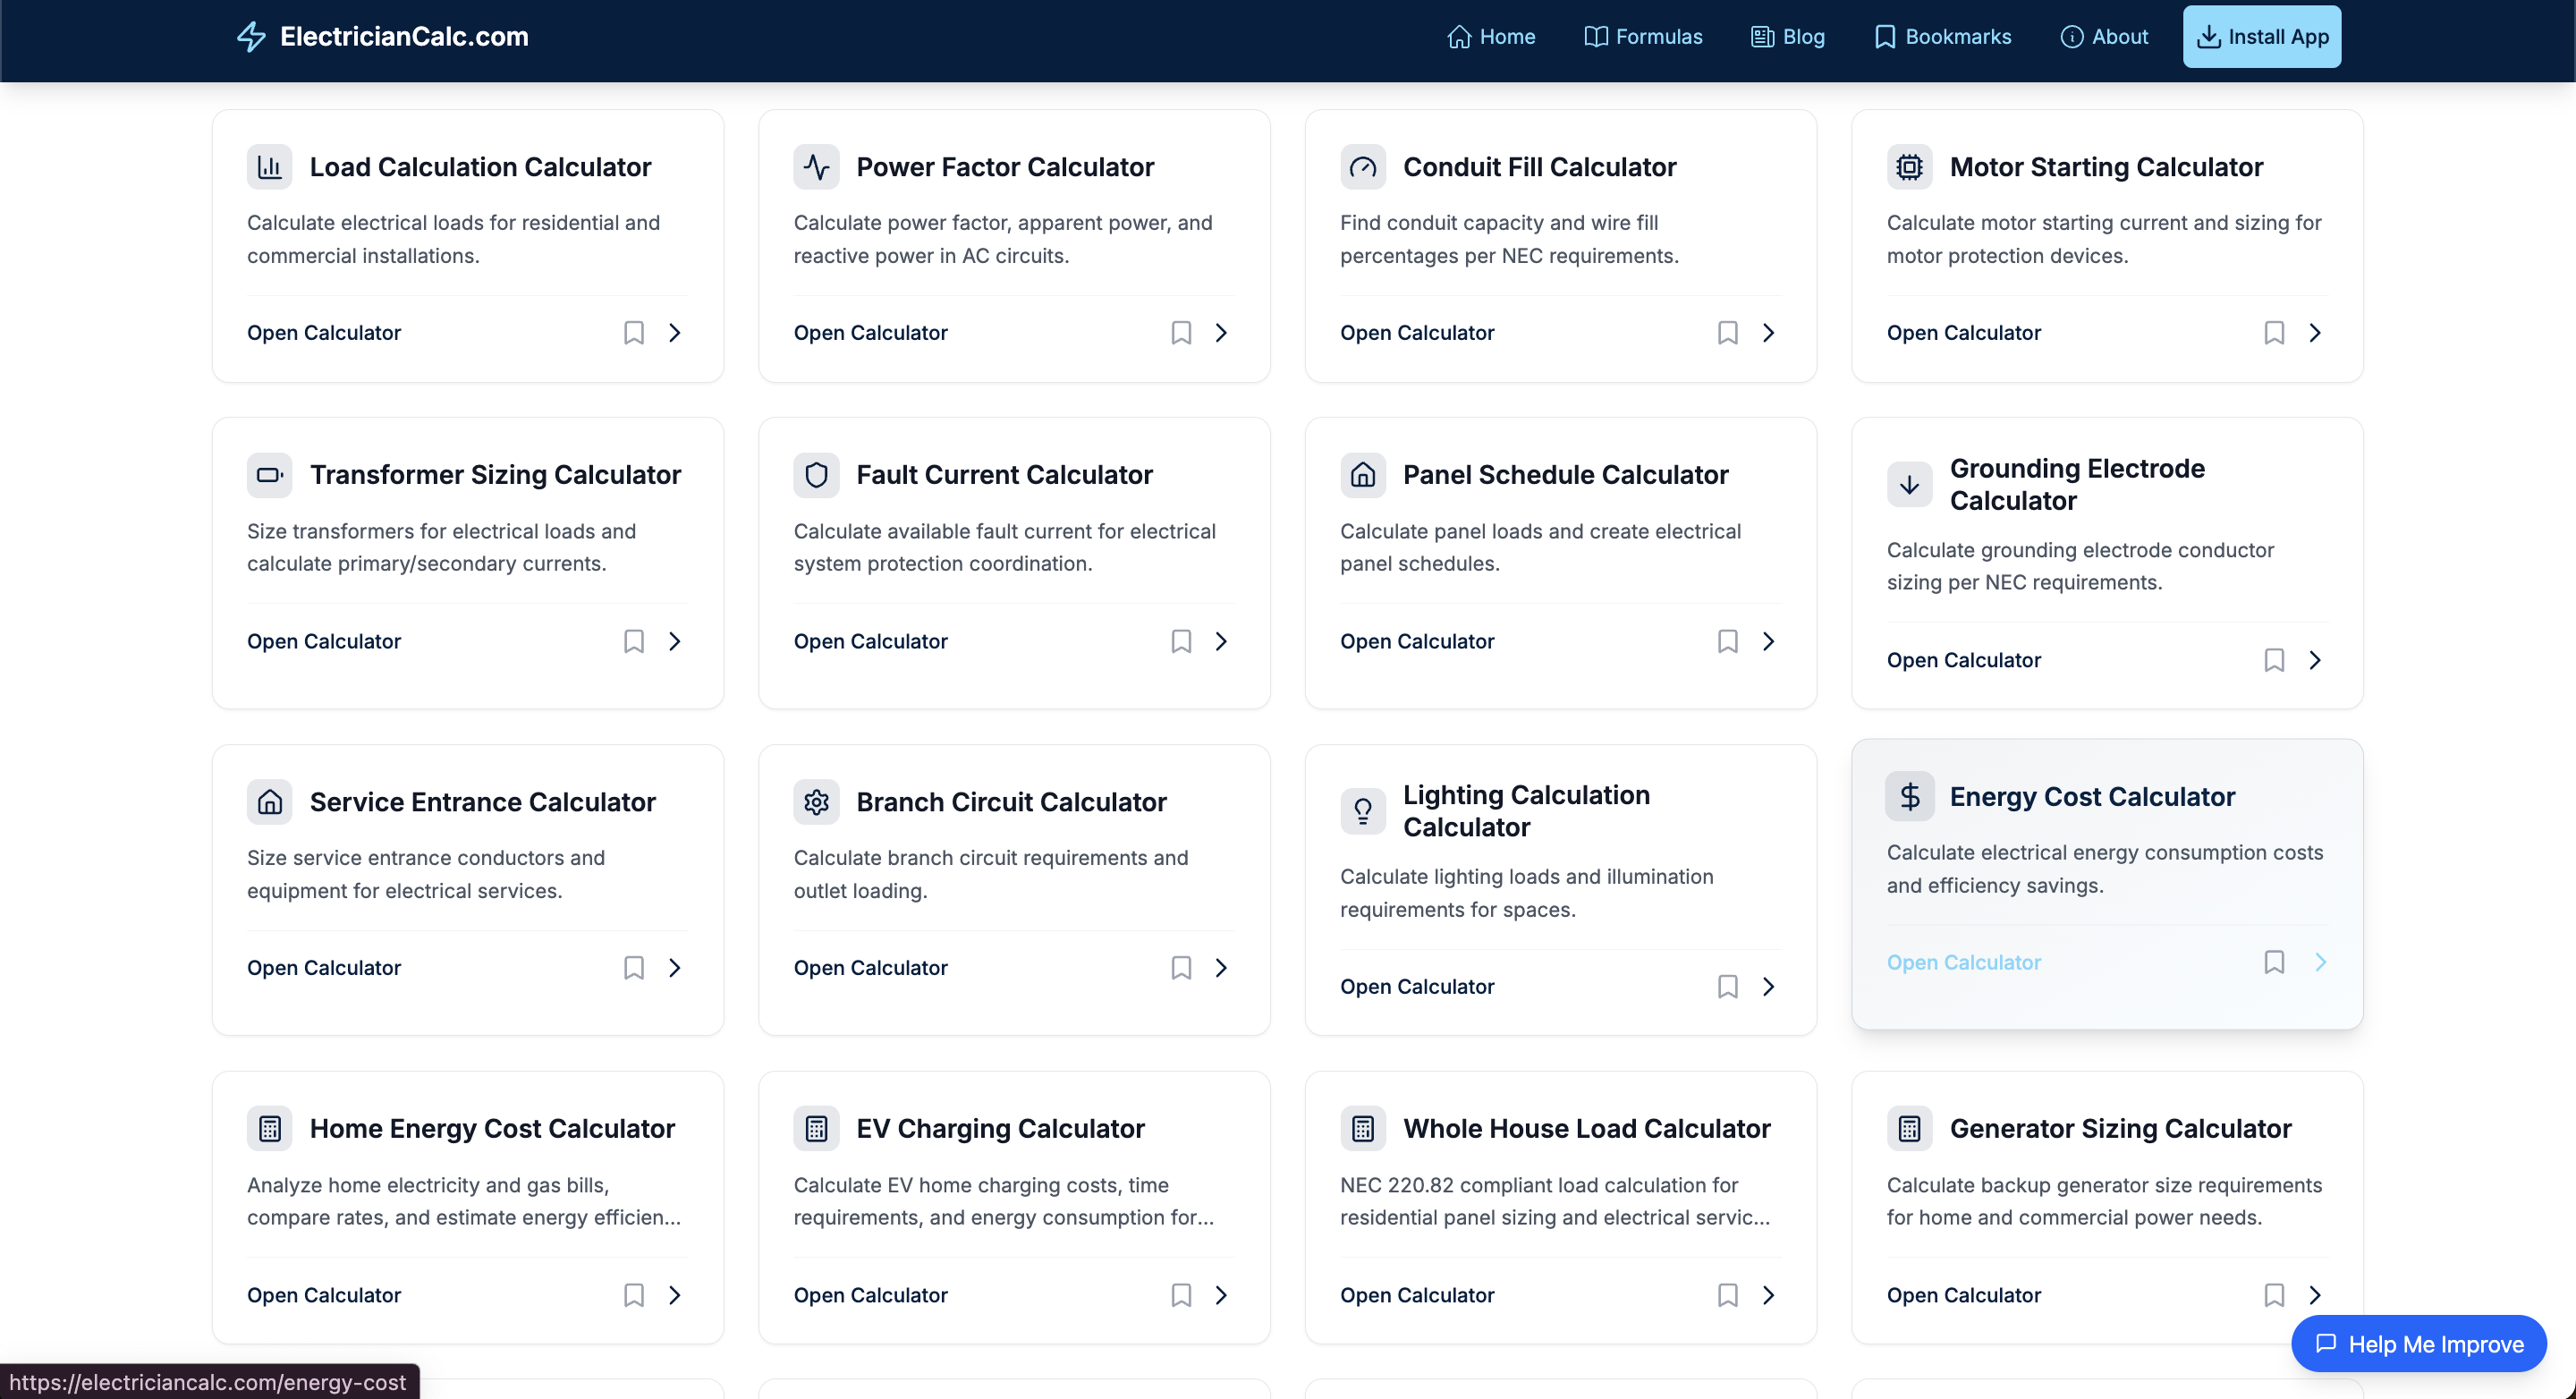2576x1399 pixels.
Task: Bookmark the Service Entrance Calculator
Action: point(634,968)
